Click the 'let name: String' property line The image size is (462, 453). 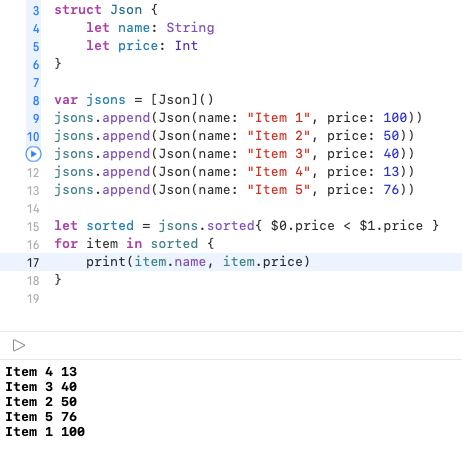click(x=150, y=28)
